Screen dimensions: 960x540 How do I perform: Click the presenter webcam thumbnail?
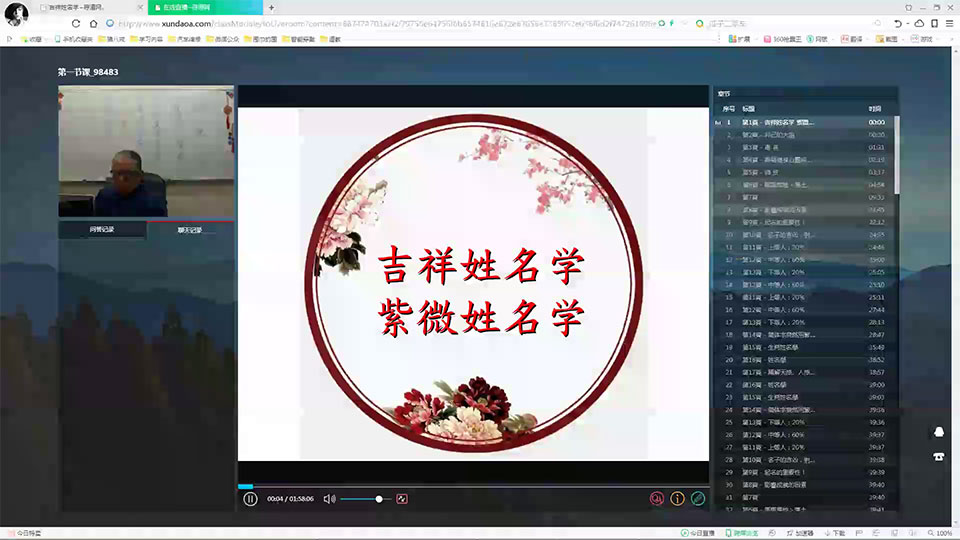tap(146, 151)
